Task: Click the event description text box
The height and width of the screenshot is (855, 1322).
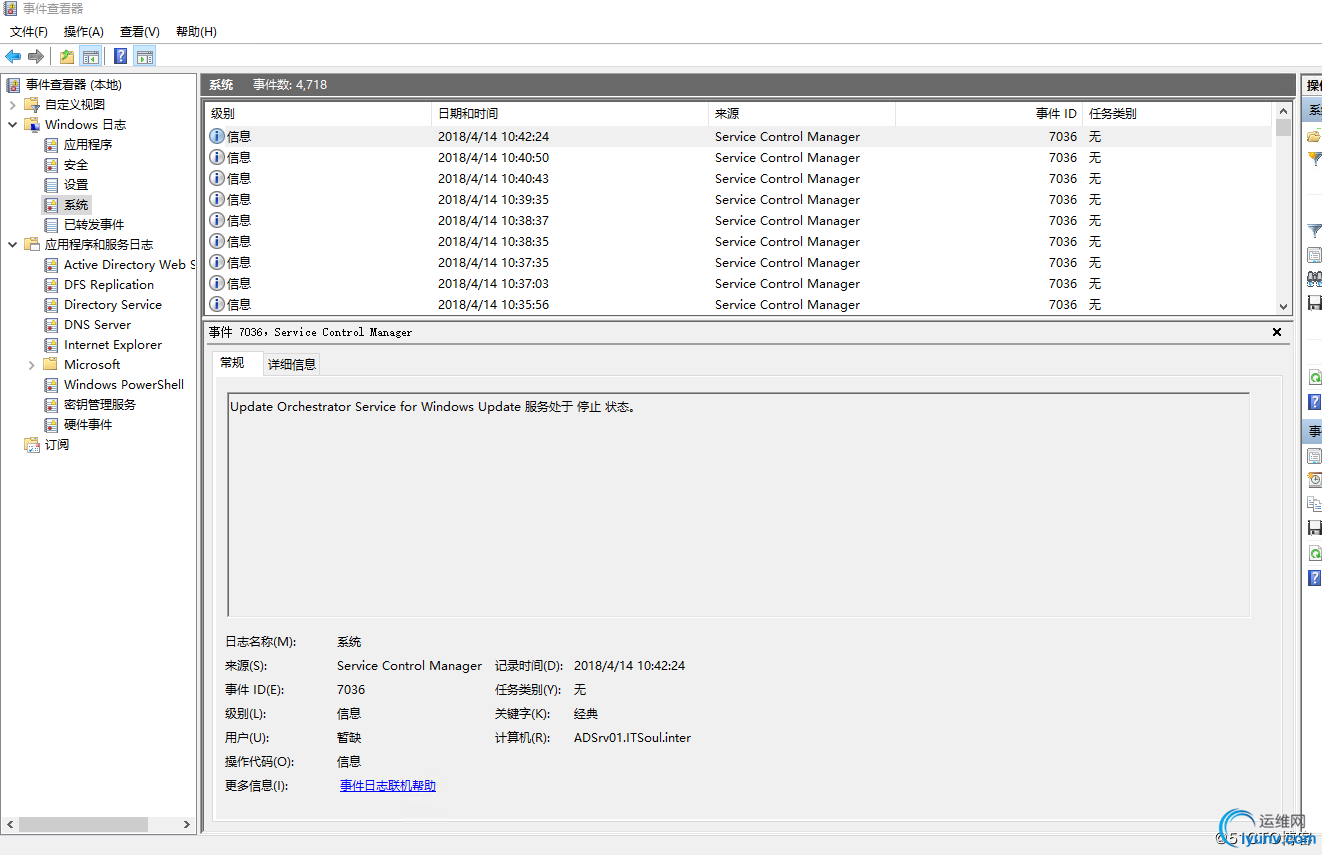Action: click(739, 505)
